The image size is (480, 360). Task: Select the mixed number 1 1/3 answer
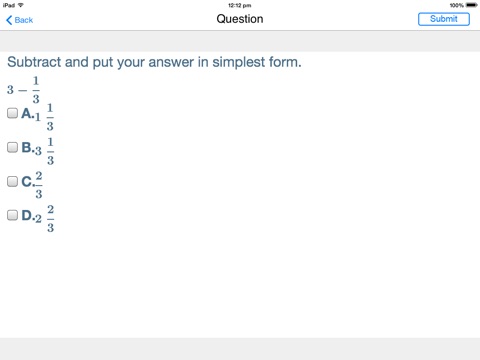pyautogui.click(x=45, y=117)
